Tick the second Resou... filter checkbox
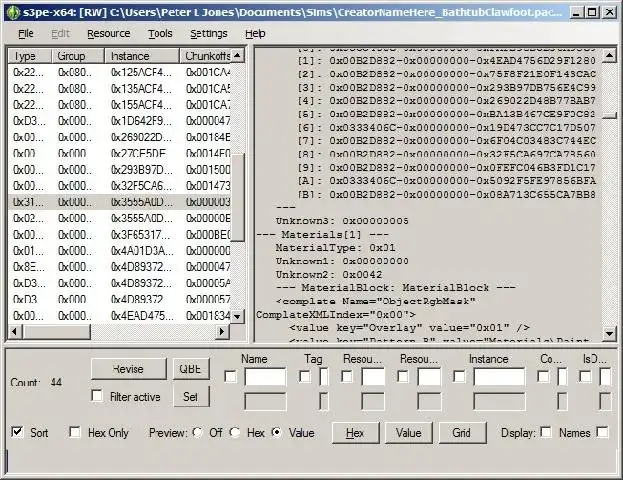623x480 pixels. click(403, 376)
